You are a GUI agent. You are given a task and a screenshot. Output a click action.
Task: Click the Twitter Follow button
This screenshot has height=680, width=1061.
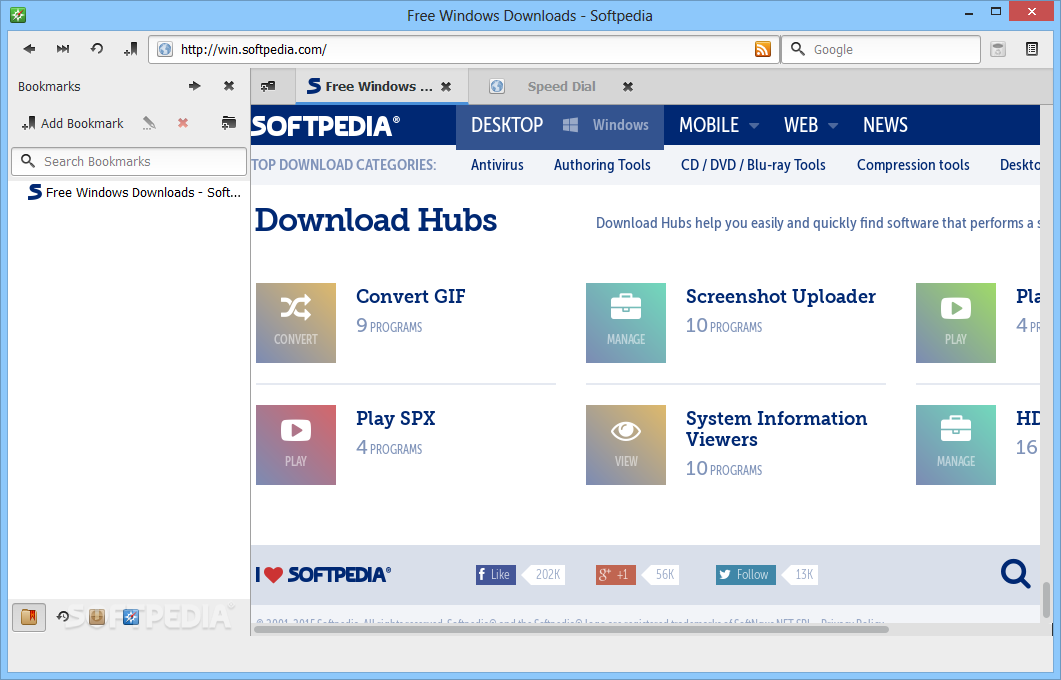pos(746,574)
